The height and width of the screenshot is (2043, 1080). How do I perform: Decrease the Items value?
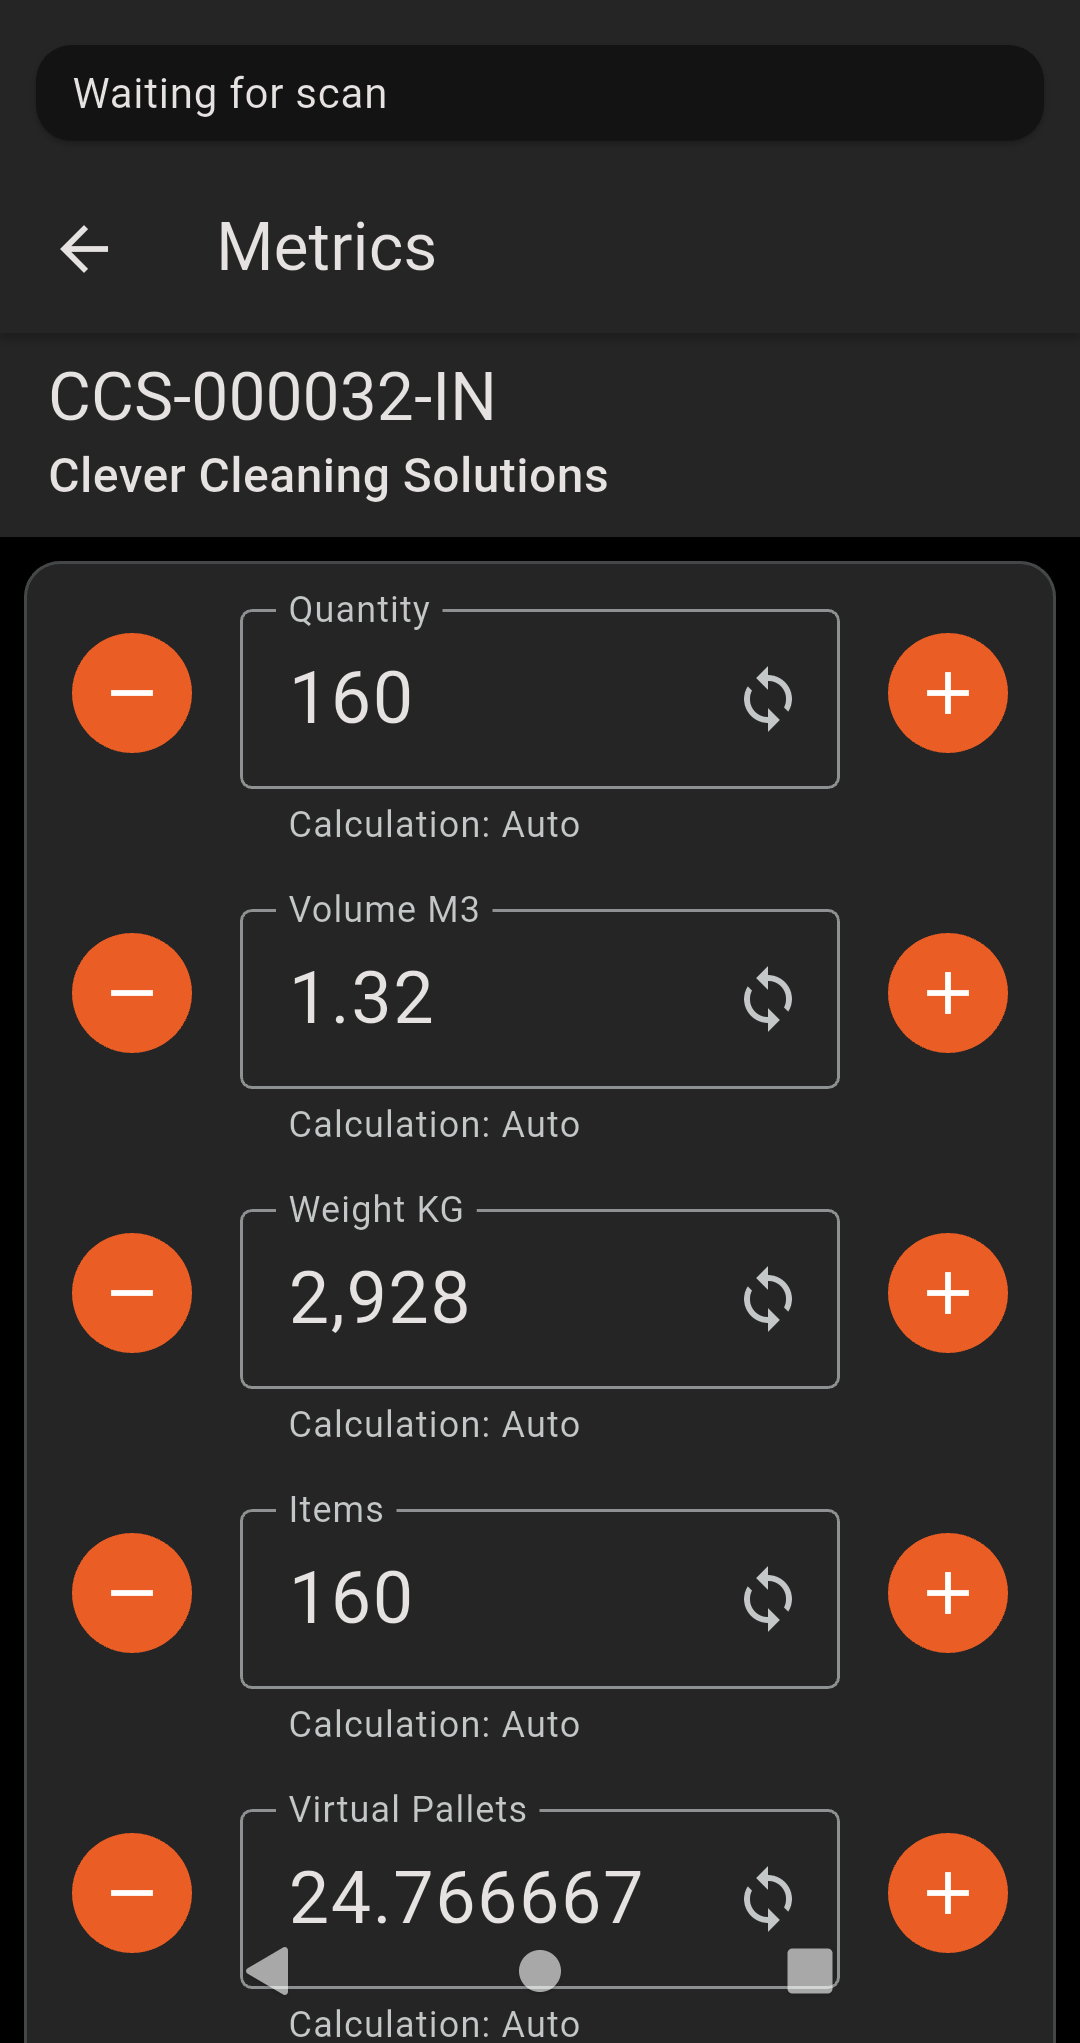[x=132, y=1593]
